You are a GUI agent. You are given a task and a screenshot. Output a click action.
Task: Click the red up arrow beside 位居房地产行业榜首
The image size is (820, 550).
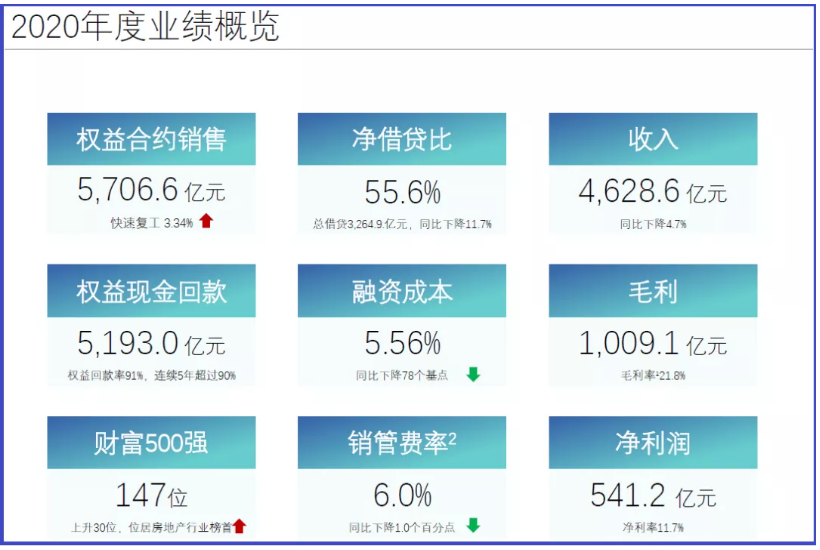pos(240,526)
